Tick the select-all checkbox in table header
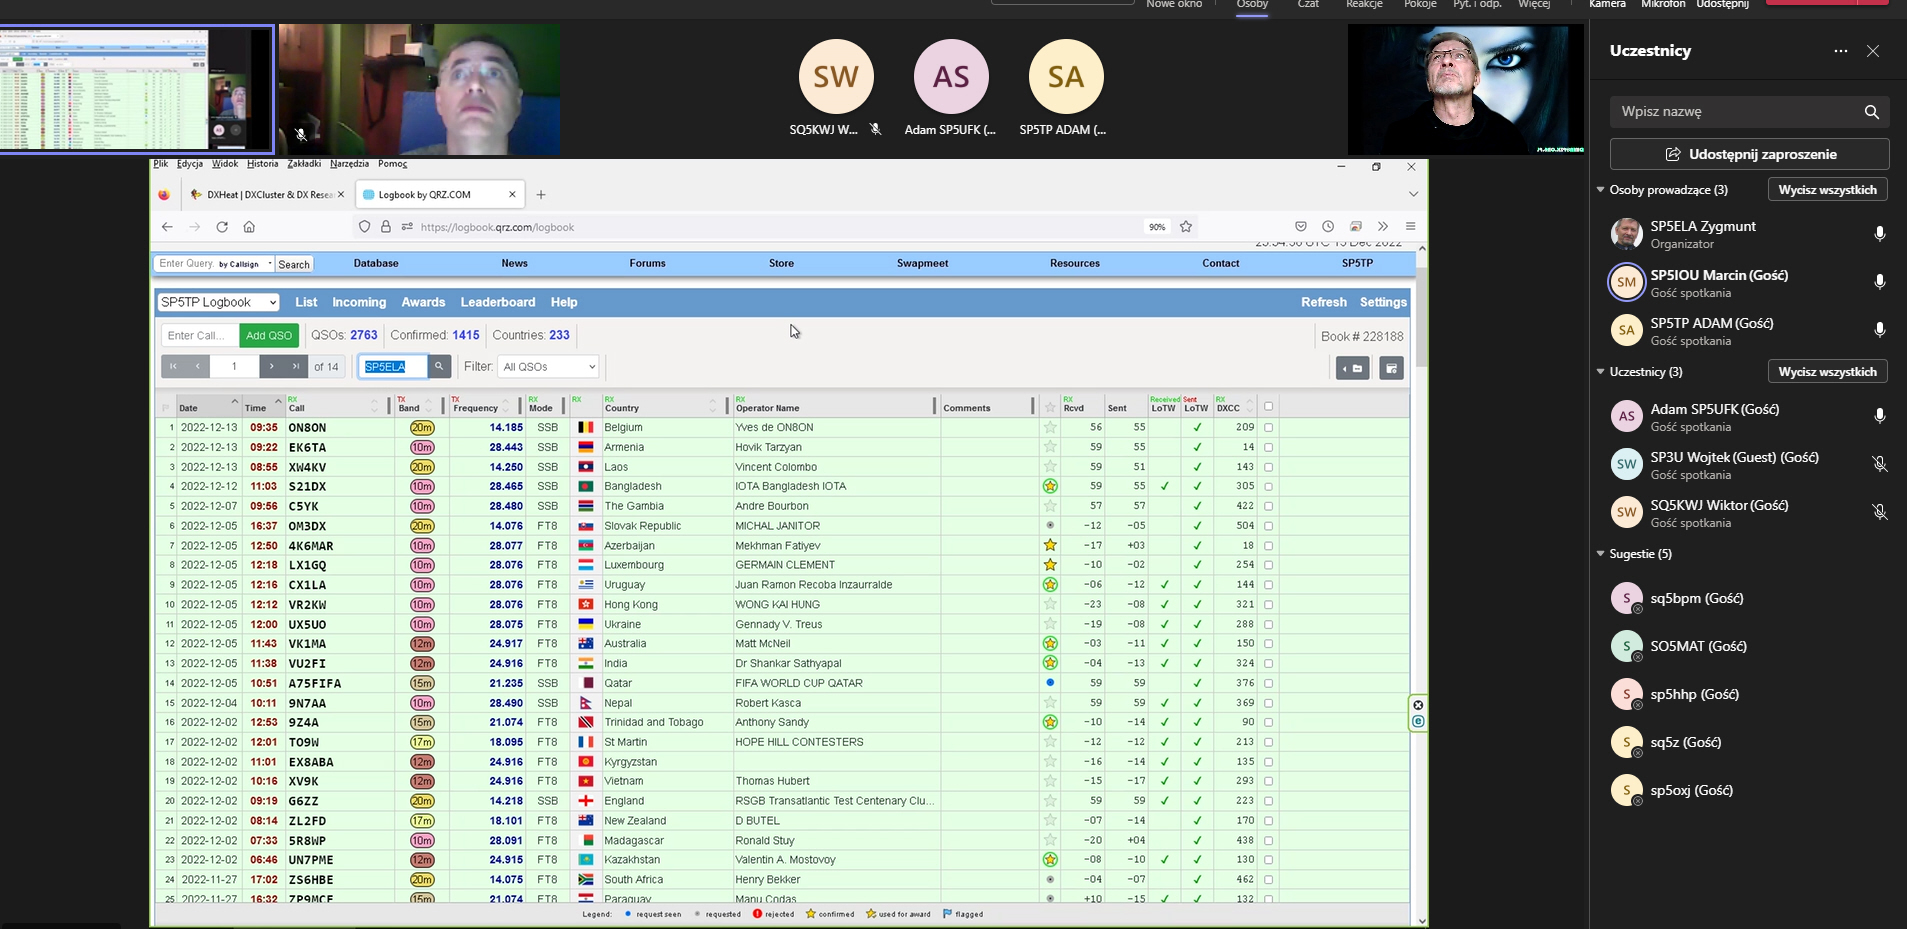 (x=1268, y=407)
